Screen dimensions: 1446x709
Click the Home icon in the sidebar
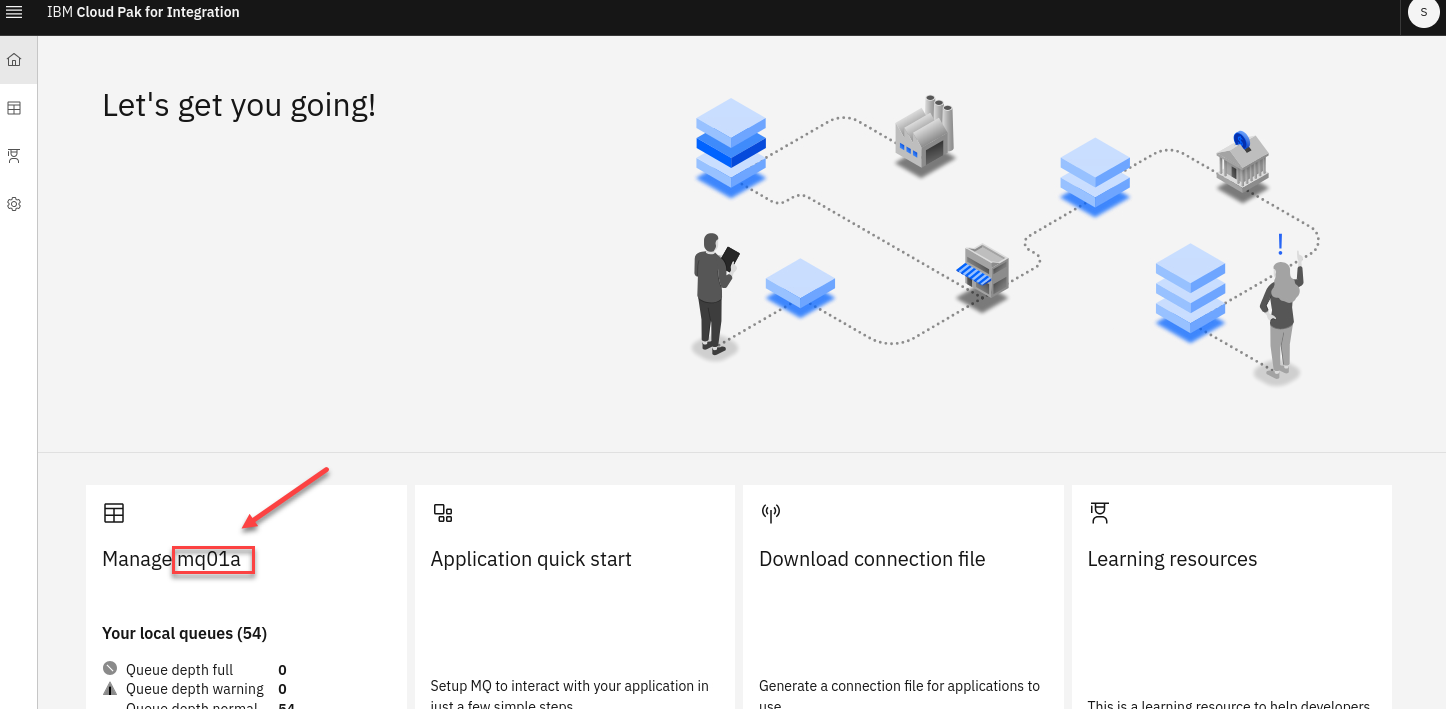coord(14,60)
